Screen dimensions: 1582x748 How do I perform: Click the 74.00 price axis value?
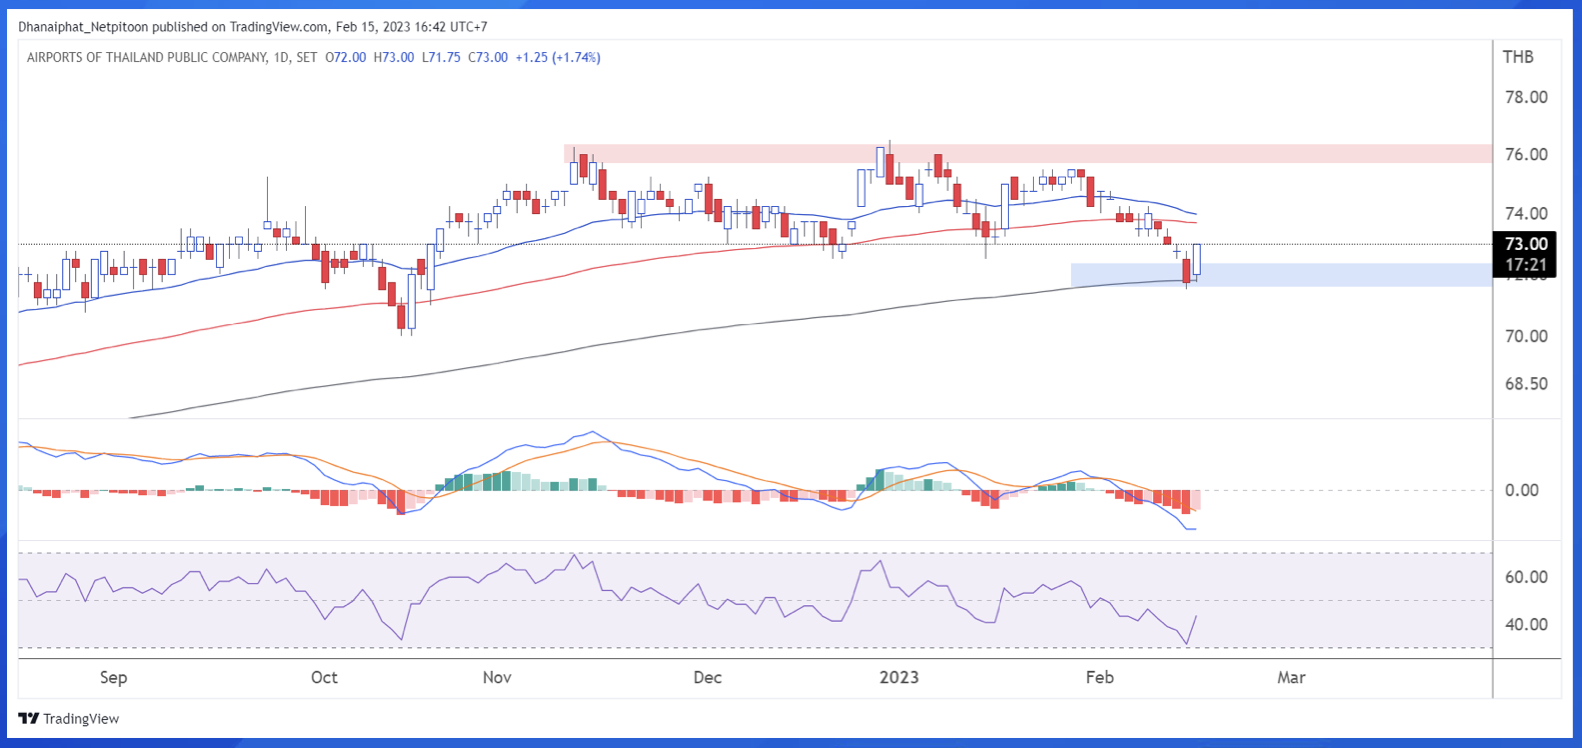click(1526, 213)
